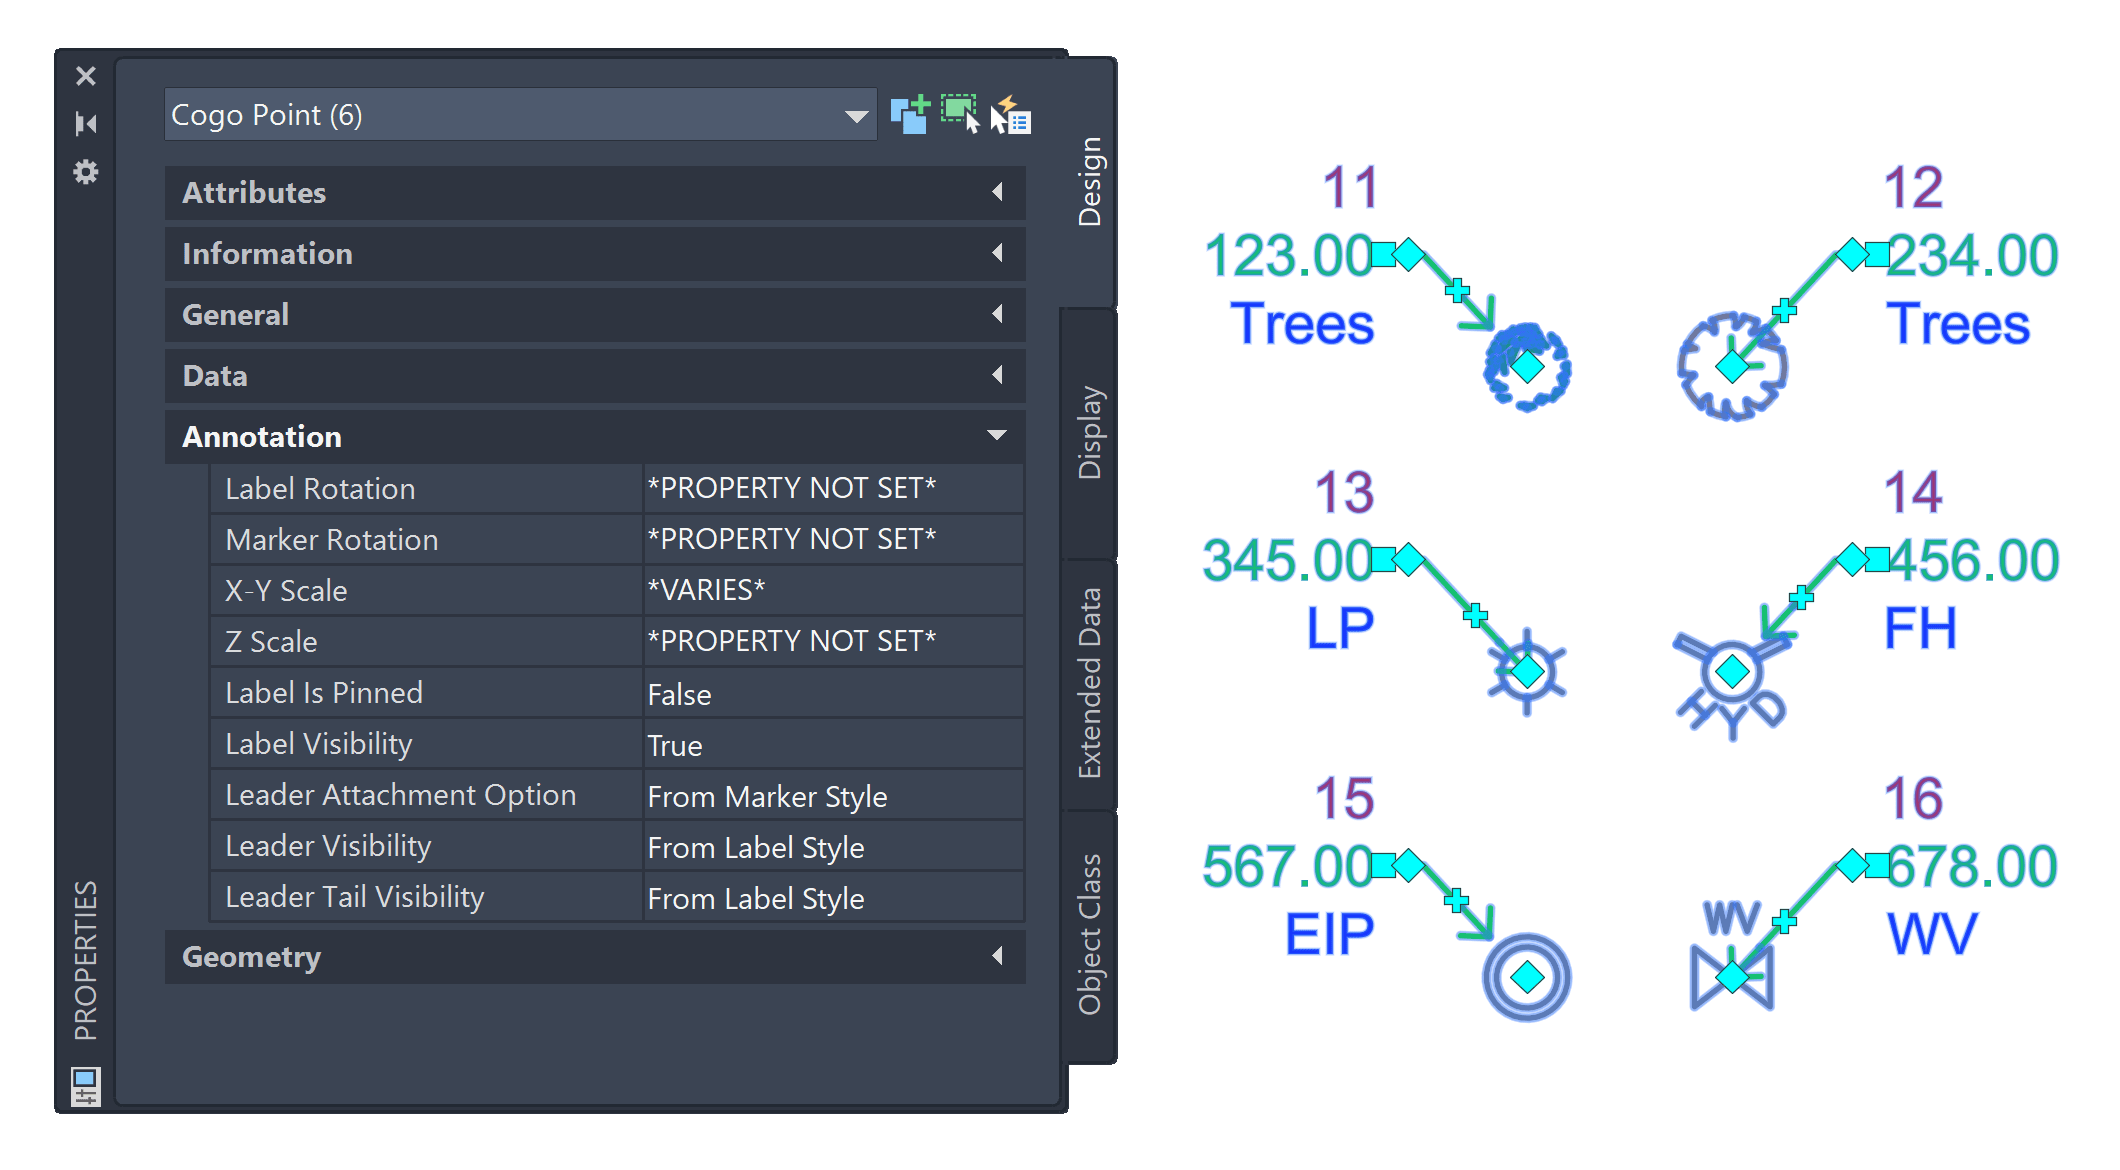Image resolution: width=2120 pixels, height=1170 pixels.
Task: Open Leader Visibility value list
Action: point(833,847)
